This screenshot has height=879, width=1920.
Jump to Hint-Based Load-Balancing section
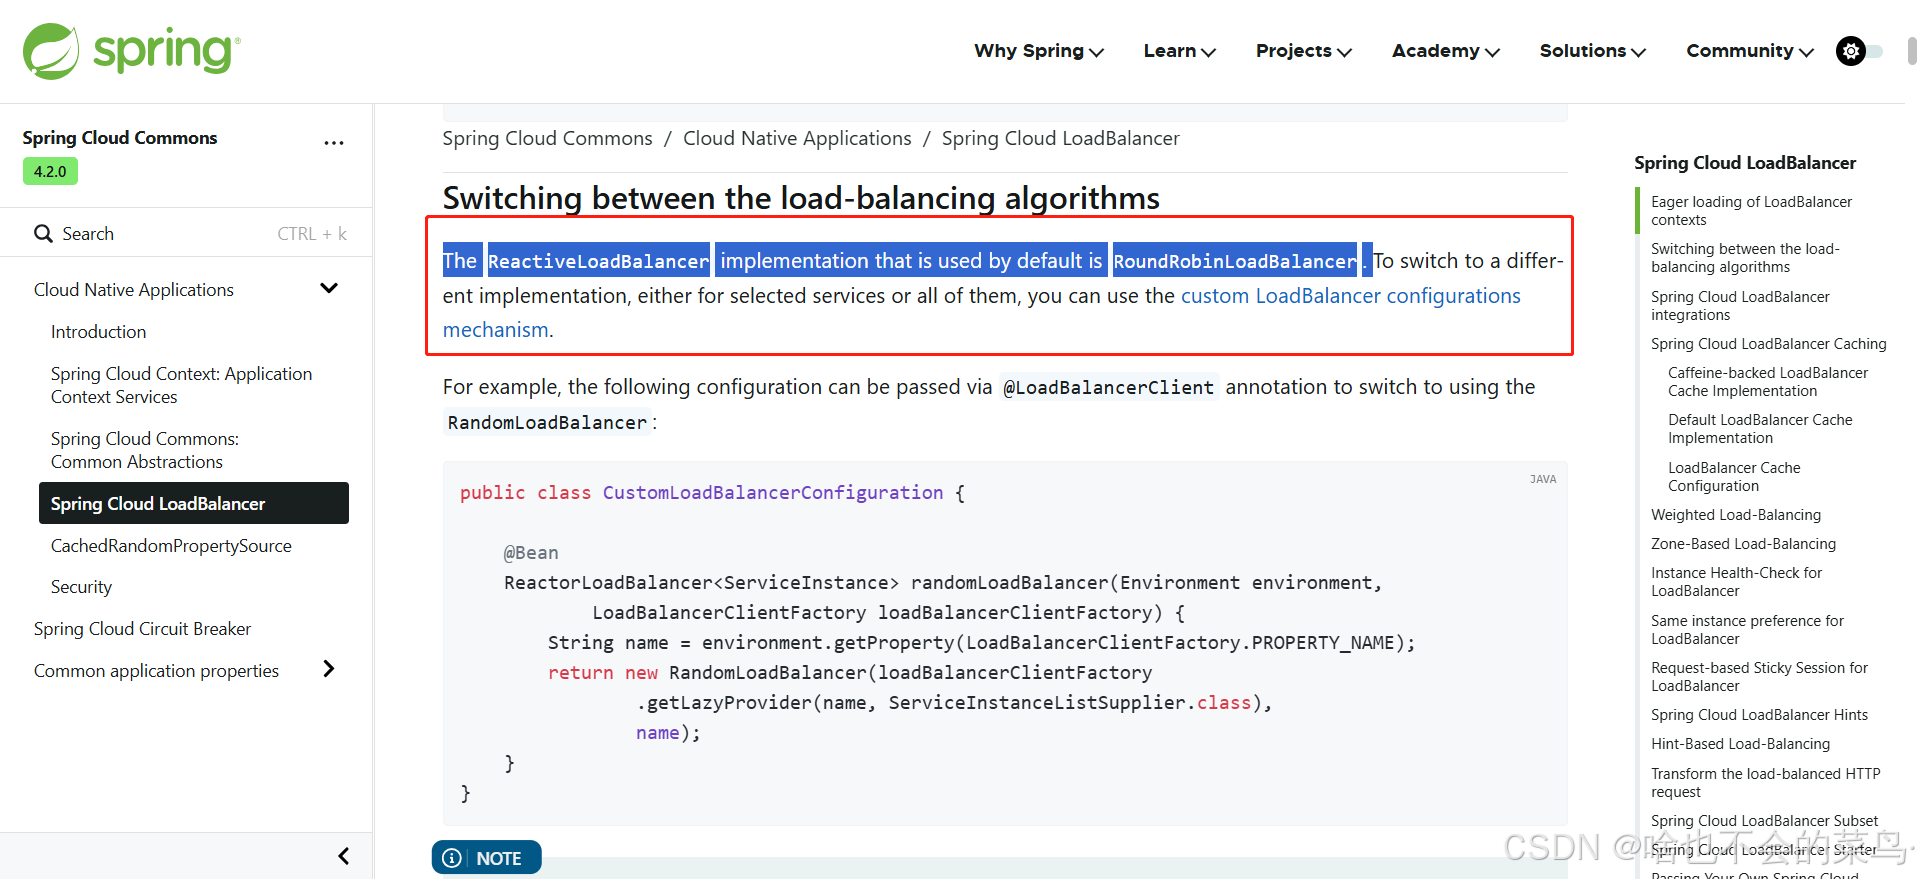[1740, 744]
